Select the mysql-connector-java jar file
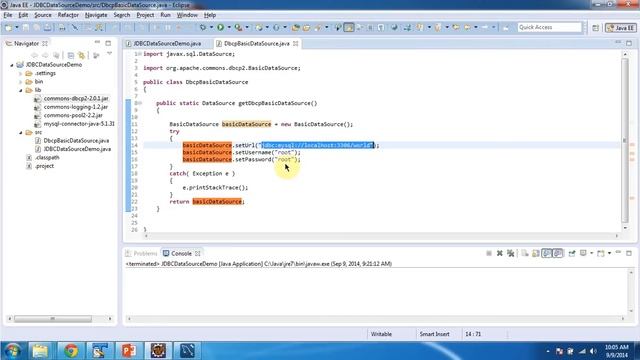 (x=79, y=124)
